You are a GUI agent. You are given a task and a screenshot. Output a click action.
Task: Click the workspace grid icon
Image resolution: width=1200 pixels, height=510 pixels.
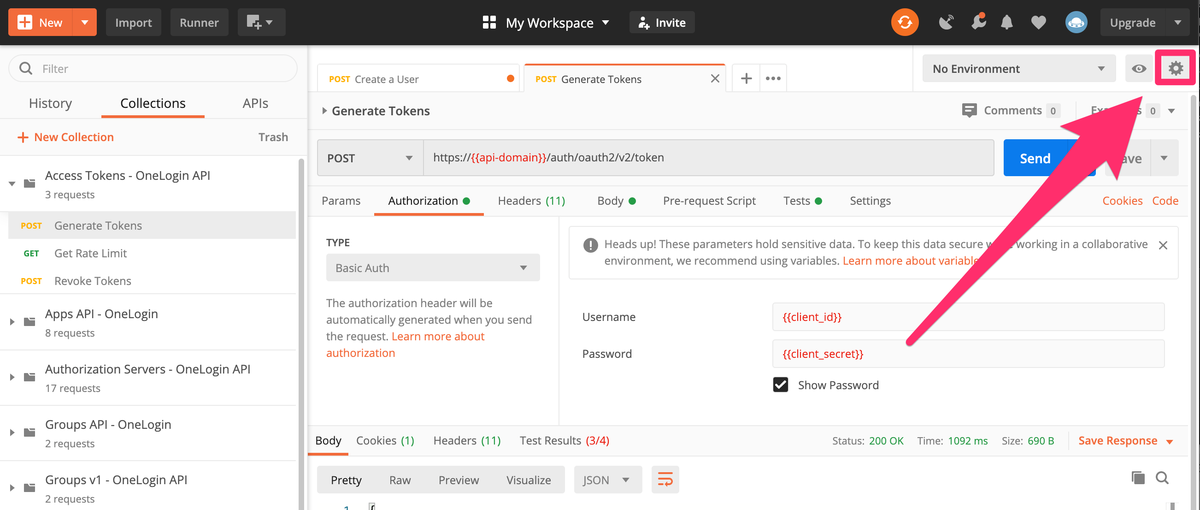(x=489, y=22)
